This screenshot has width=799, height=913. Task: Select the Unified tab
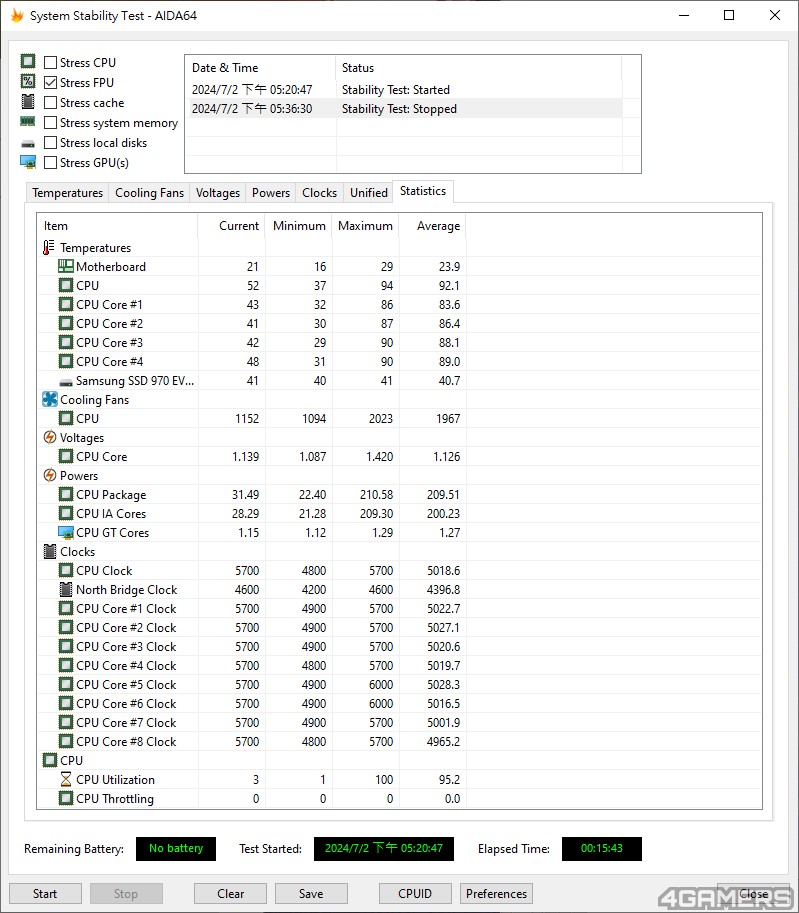[x=369, y=193]
